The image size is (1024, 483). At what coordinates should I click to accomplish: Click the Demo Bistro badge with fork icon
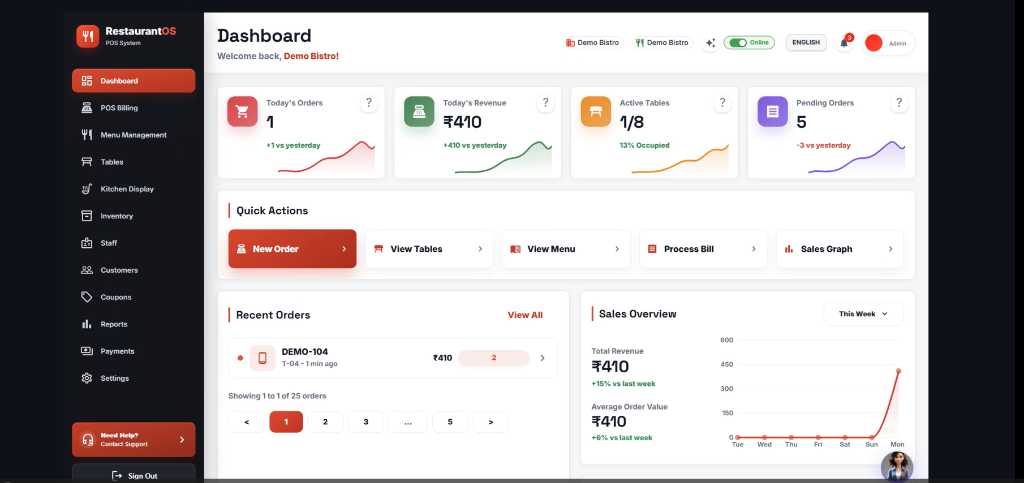[x=662, y=42]
